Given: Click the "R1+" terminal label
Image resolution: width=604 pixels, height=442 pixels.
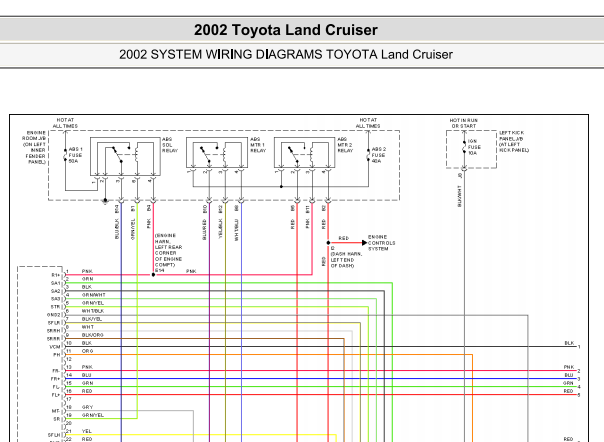Looking at the screenshot, I should pyautogui.click(x=56, y=275).
